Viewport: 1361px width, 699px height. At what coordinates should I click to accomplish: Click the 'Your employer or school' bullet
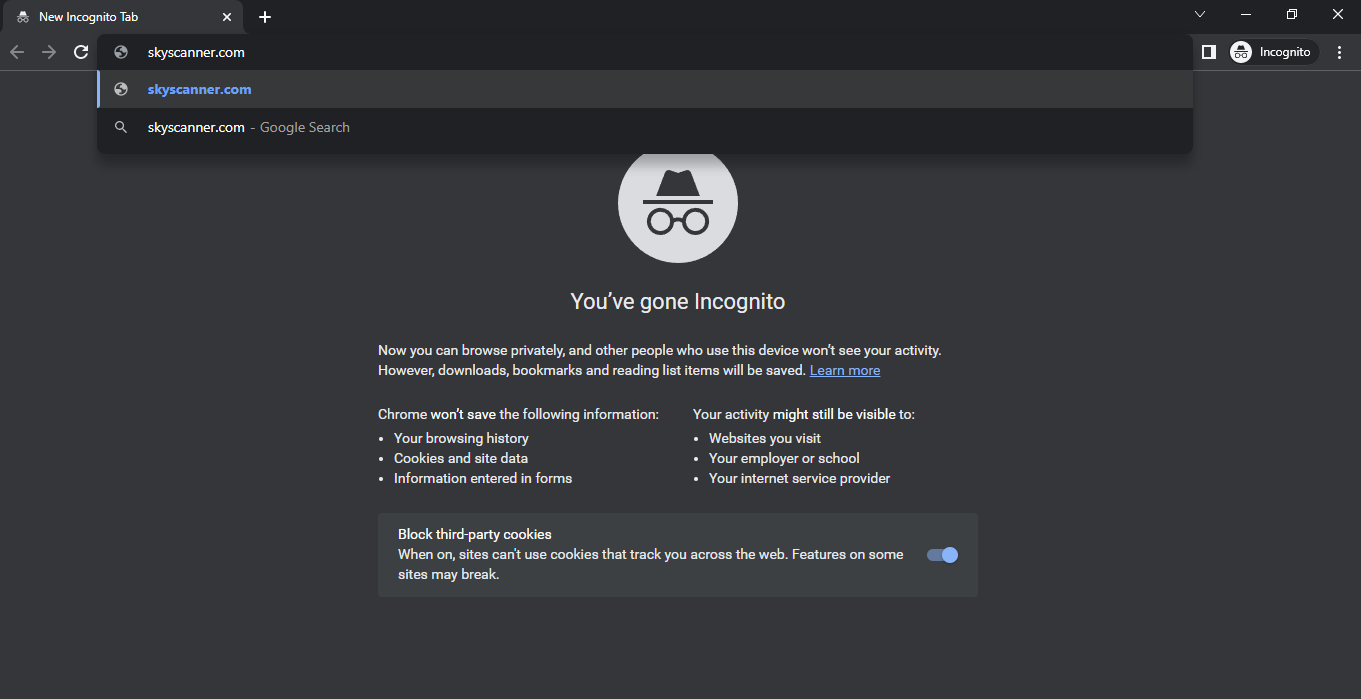pos(784,458)
